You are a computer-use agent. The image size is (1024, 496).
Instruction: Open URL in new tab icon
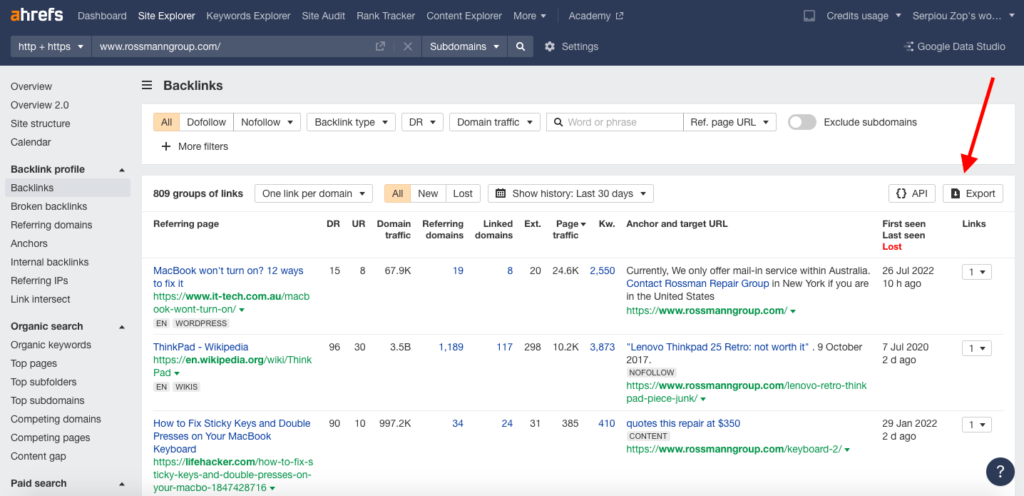pos(380,47)
